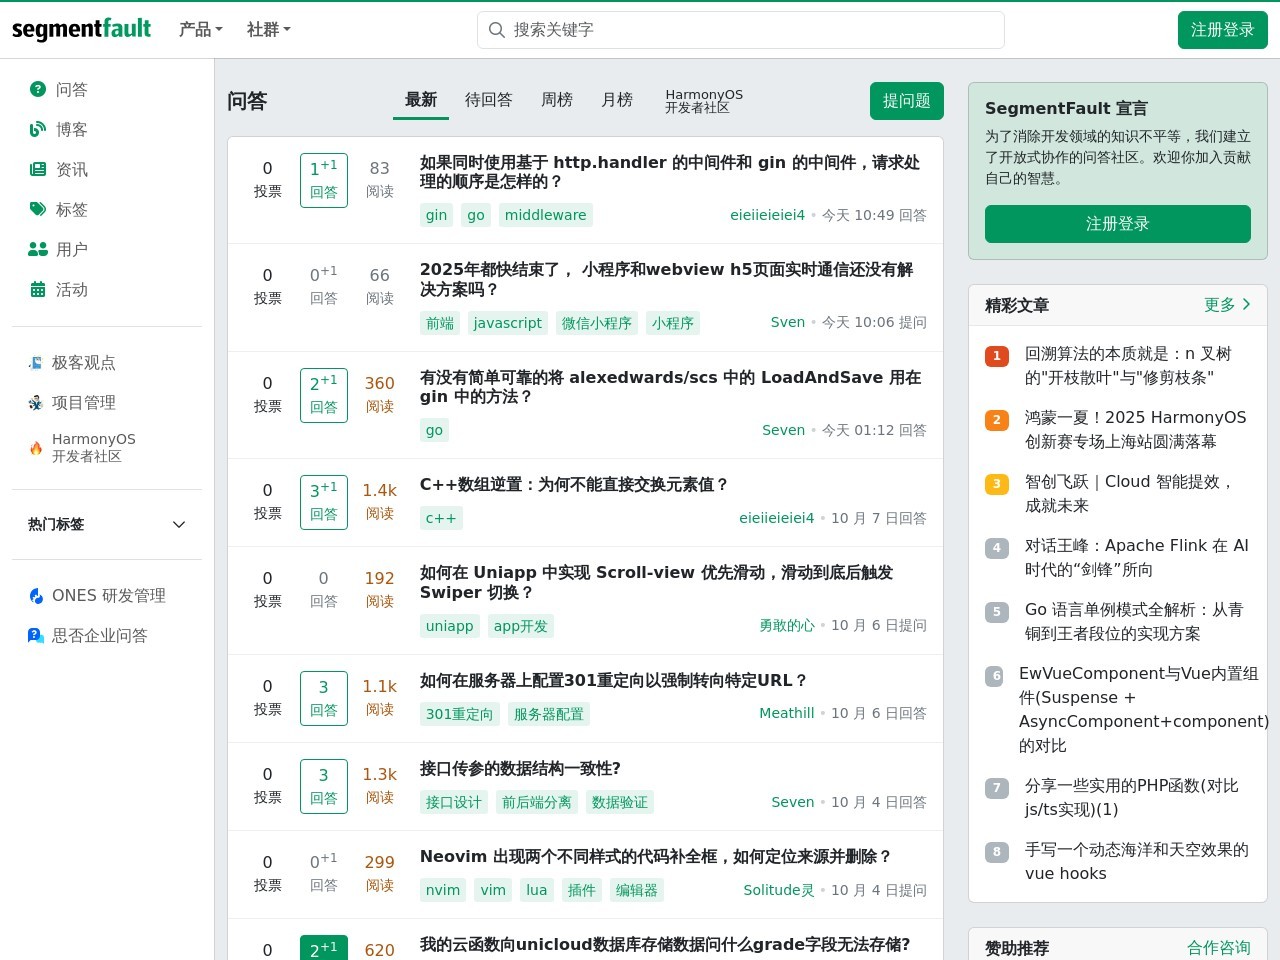
Task: Focus the 搜索关键字 search field
Action: click(x=750, y=30)
